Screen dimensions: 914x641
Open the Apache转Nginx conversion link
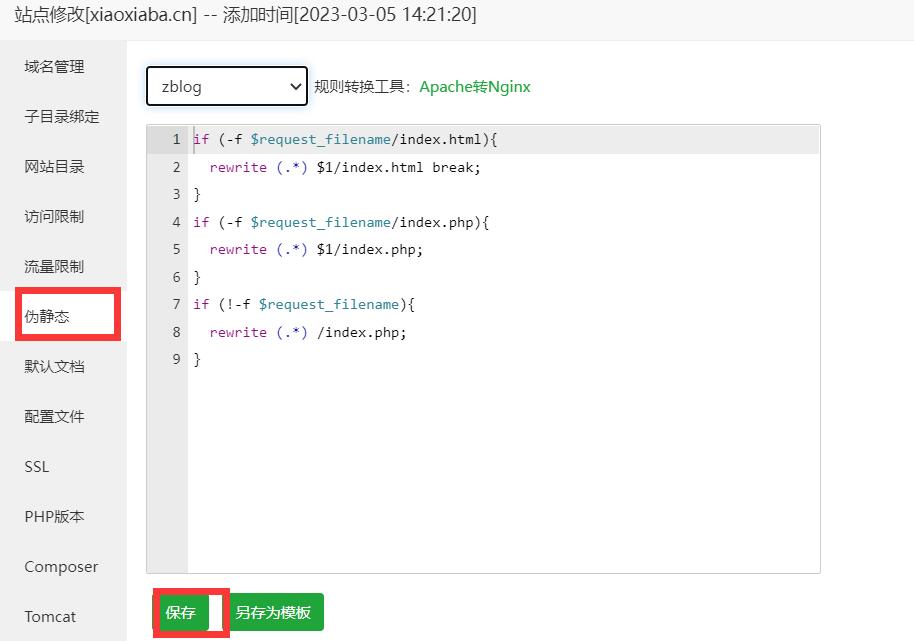(474, 87)
